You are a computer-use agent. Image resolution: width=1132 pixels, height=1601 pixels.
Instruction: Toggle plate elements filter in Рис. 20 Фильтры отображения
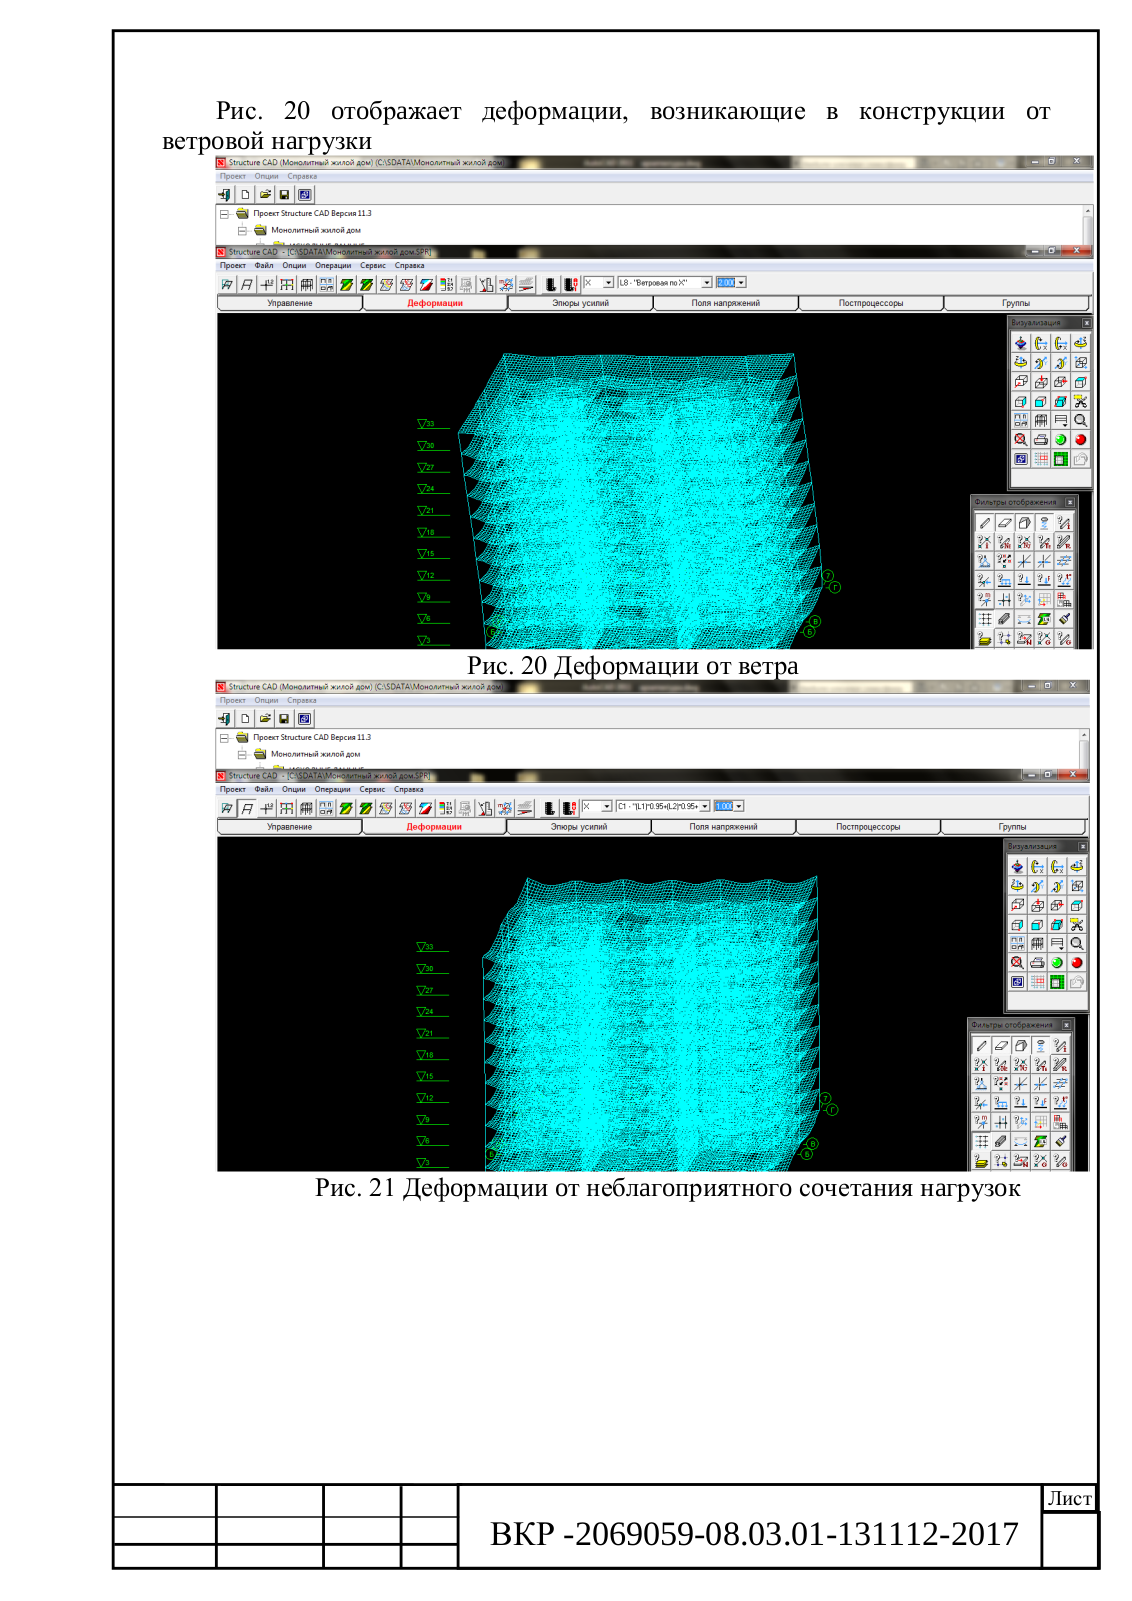[1005, 523]
